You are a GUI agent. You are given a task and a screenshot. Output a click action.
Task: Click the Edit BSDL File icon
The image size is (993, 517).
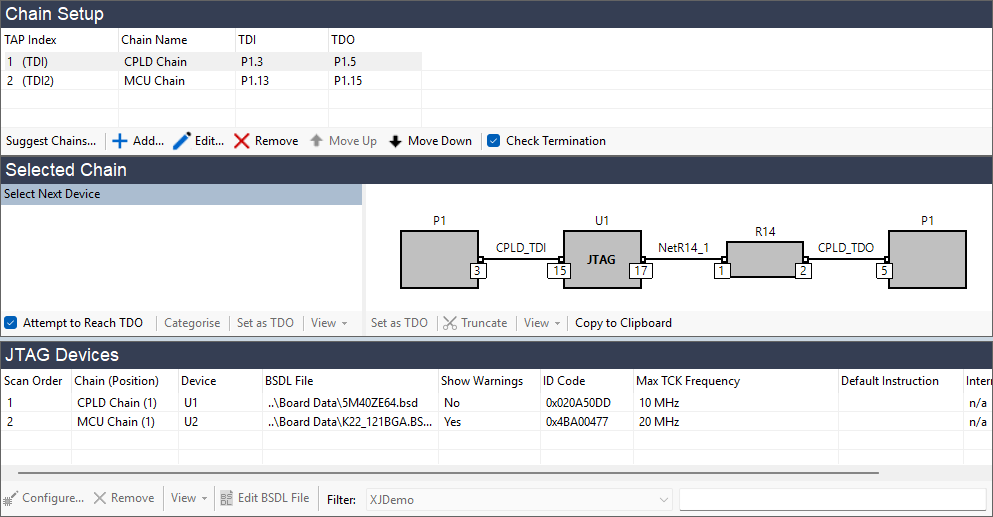(227, 498)
